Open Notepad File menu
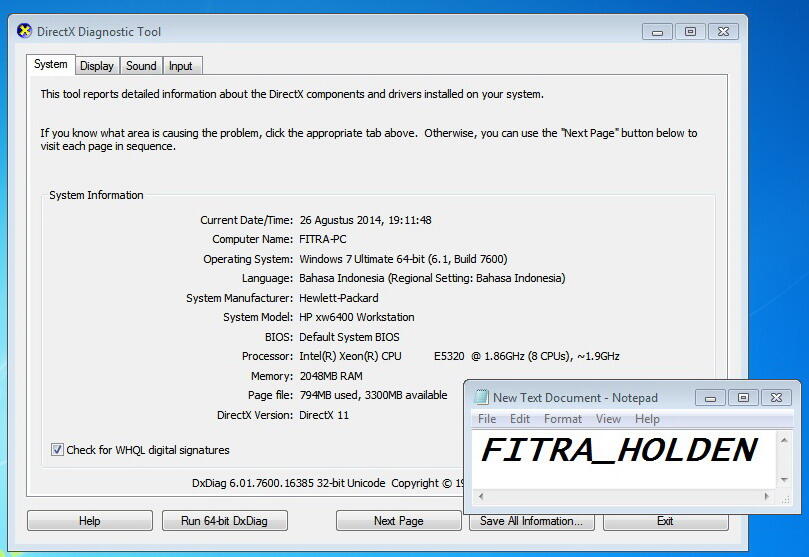Screen dimensions: 809x557 pyautogui.click(x=487, y=419)
